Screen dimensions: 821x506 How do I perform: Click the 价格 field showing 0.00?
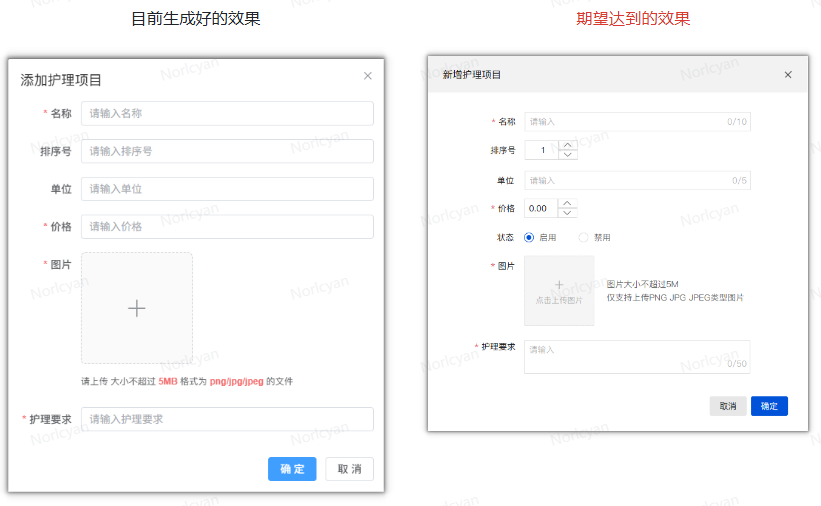tap(541, 208)
